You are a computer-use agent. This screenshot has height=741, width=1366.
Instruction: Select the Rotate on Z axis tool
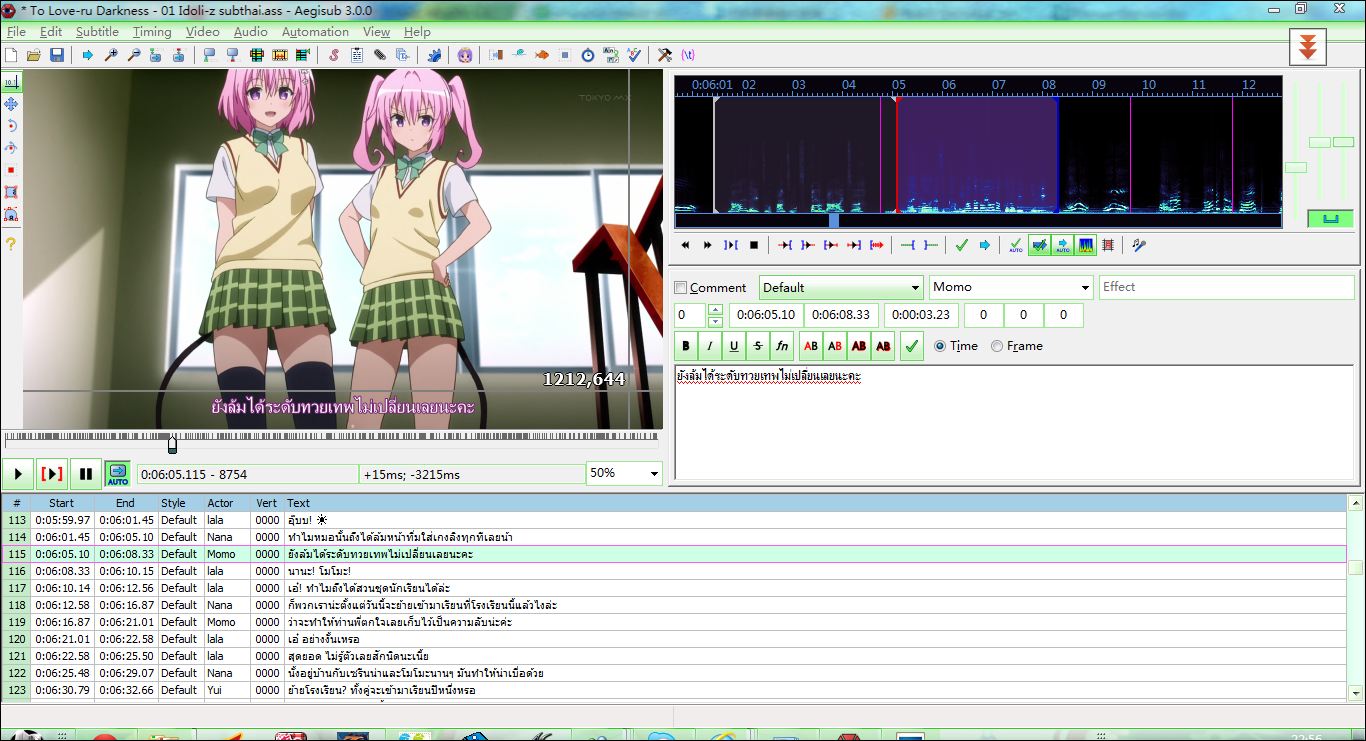[x=11, y=126]
